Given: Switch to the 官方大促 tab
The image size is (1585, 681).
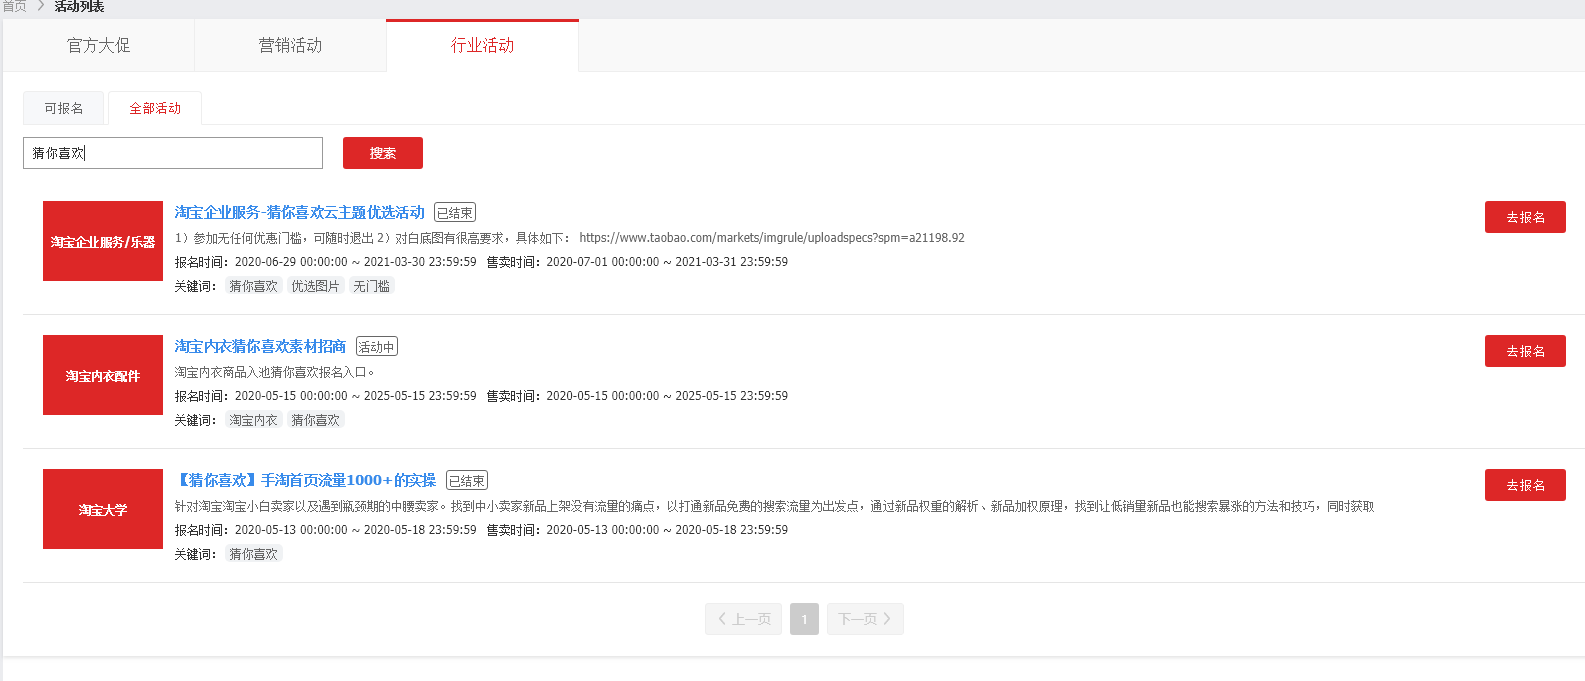Looking at the screenshot, I should tap(98, 45).
